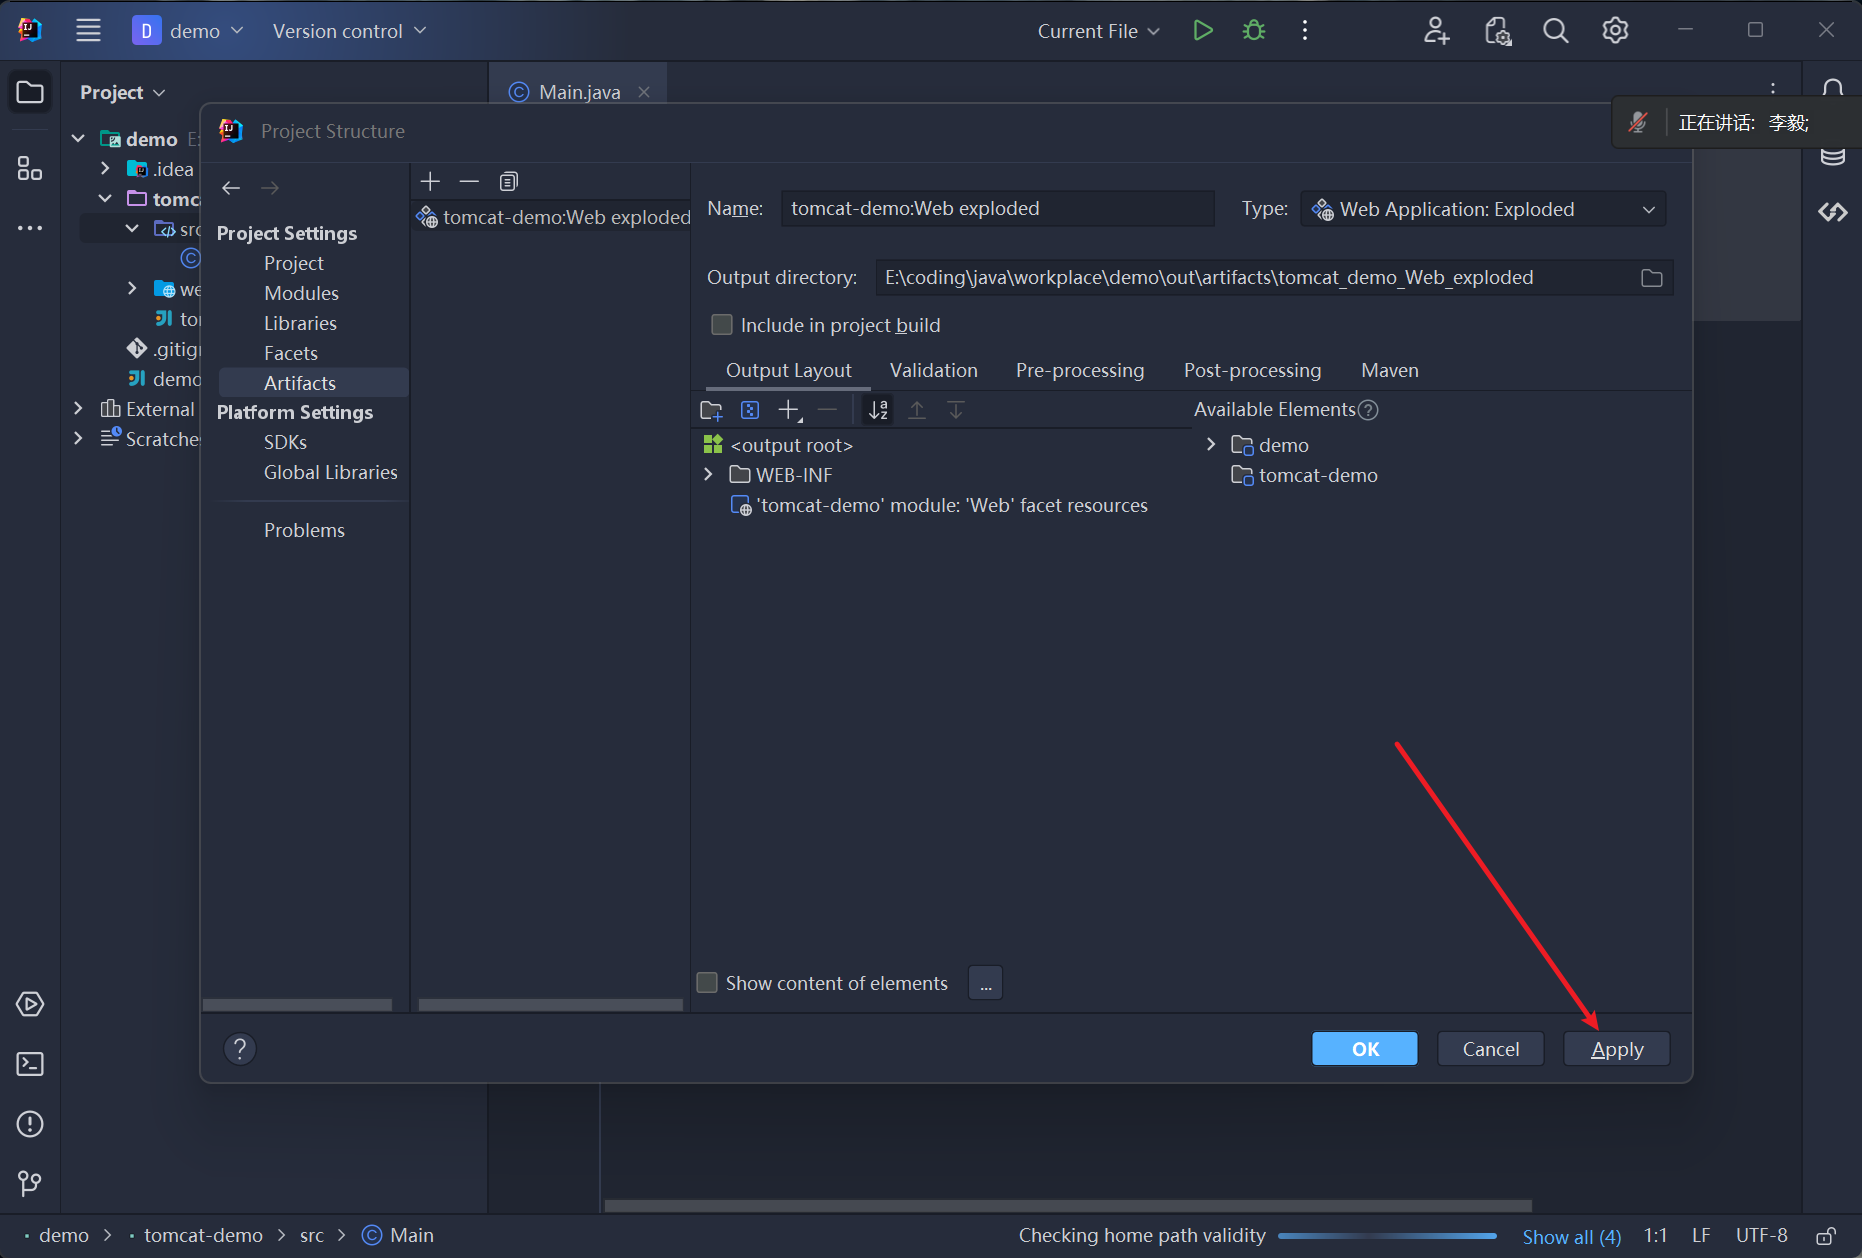Click the artifact Name input field

997,208
